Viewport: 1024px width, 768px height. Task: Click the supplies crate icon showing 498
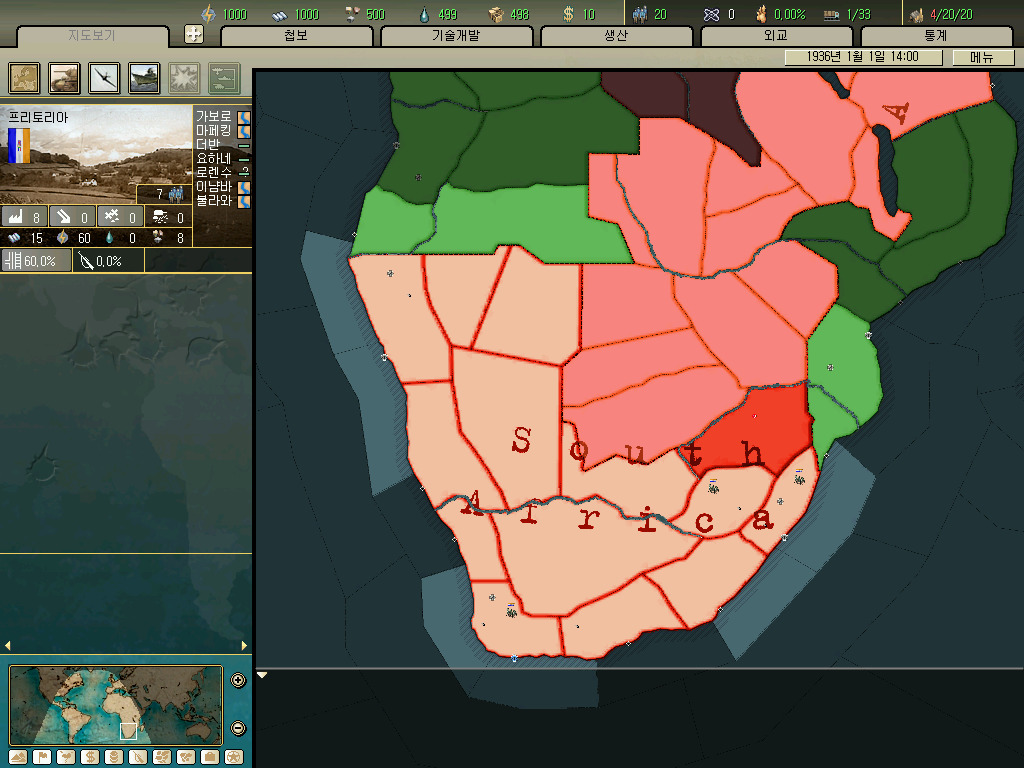(496, 14)
